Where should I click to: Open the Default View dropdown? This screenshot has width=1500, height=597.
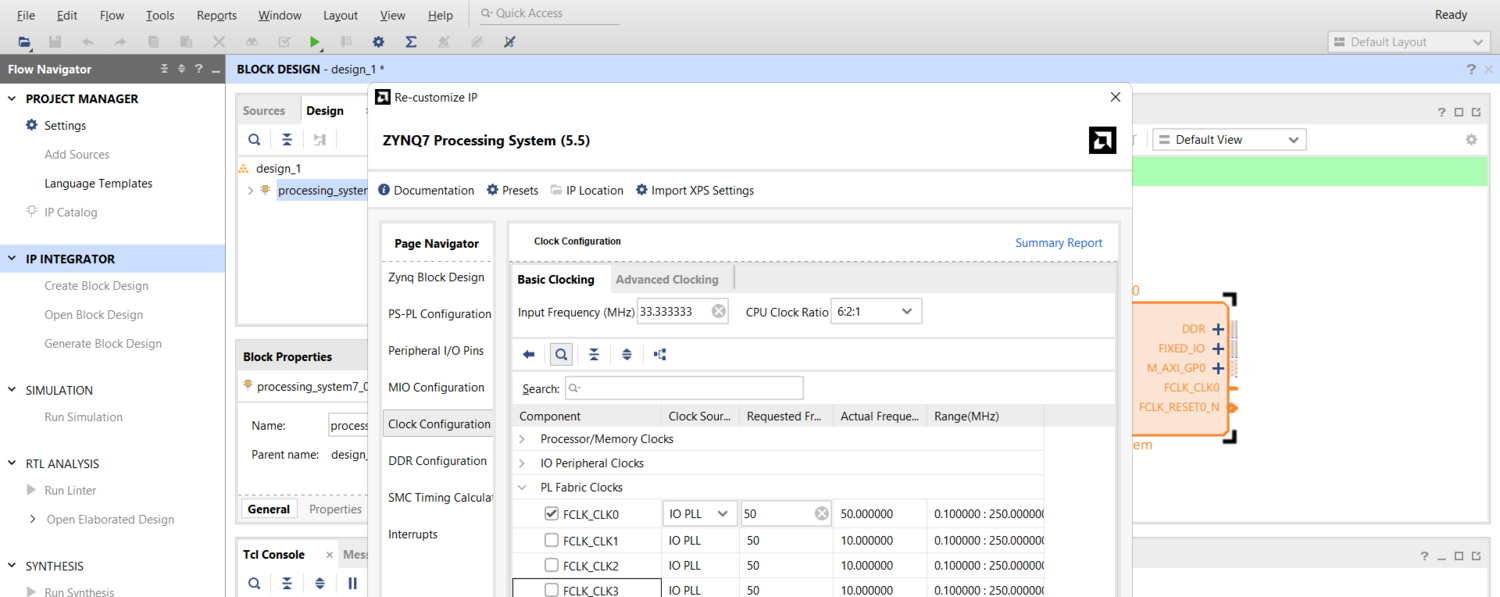click(x=1229, y=140)
